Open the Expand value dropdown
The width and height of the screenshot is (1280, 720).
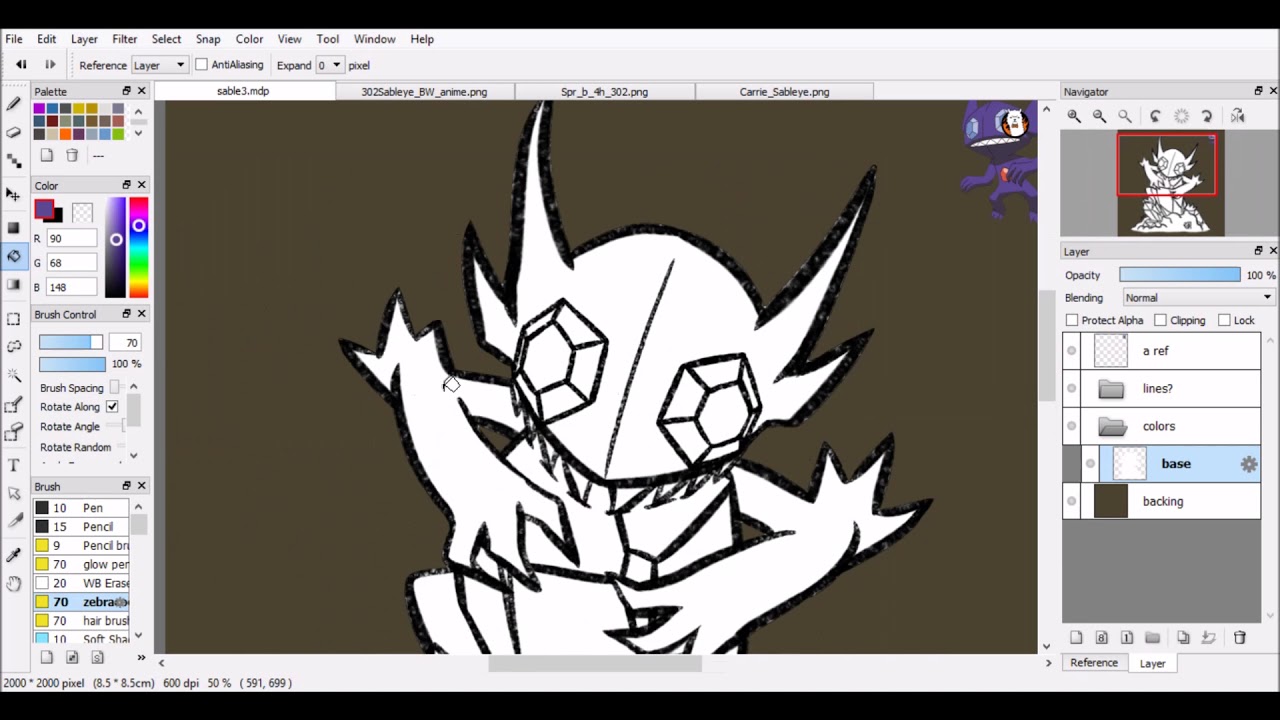click(329, 65)
